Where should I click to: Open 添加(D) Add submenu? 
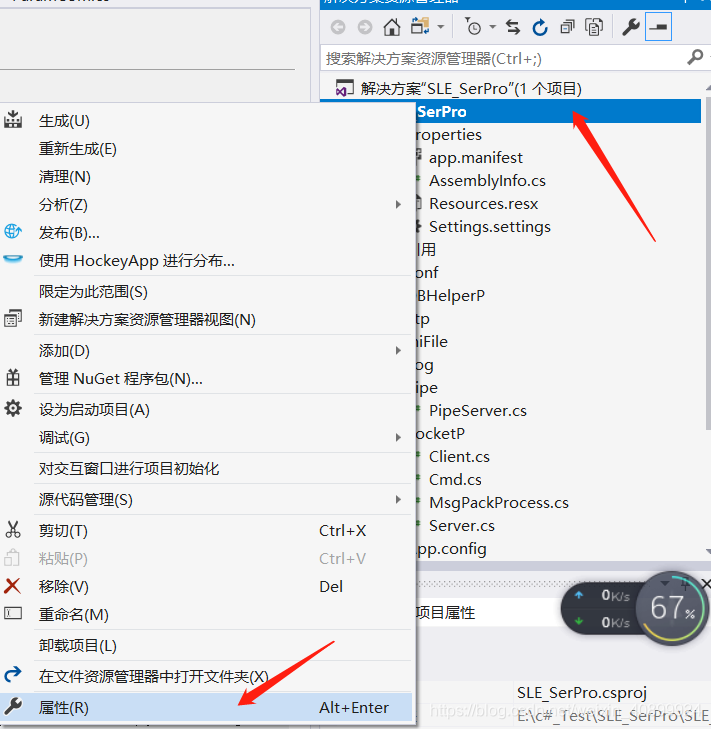coord(206,351)
